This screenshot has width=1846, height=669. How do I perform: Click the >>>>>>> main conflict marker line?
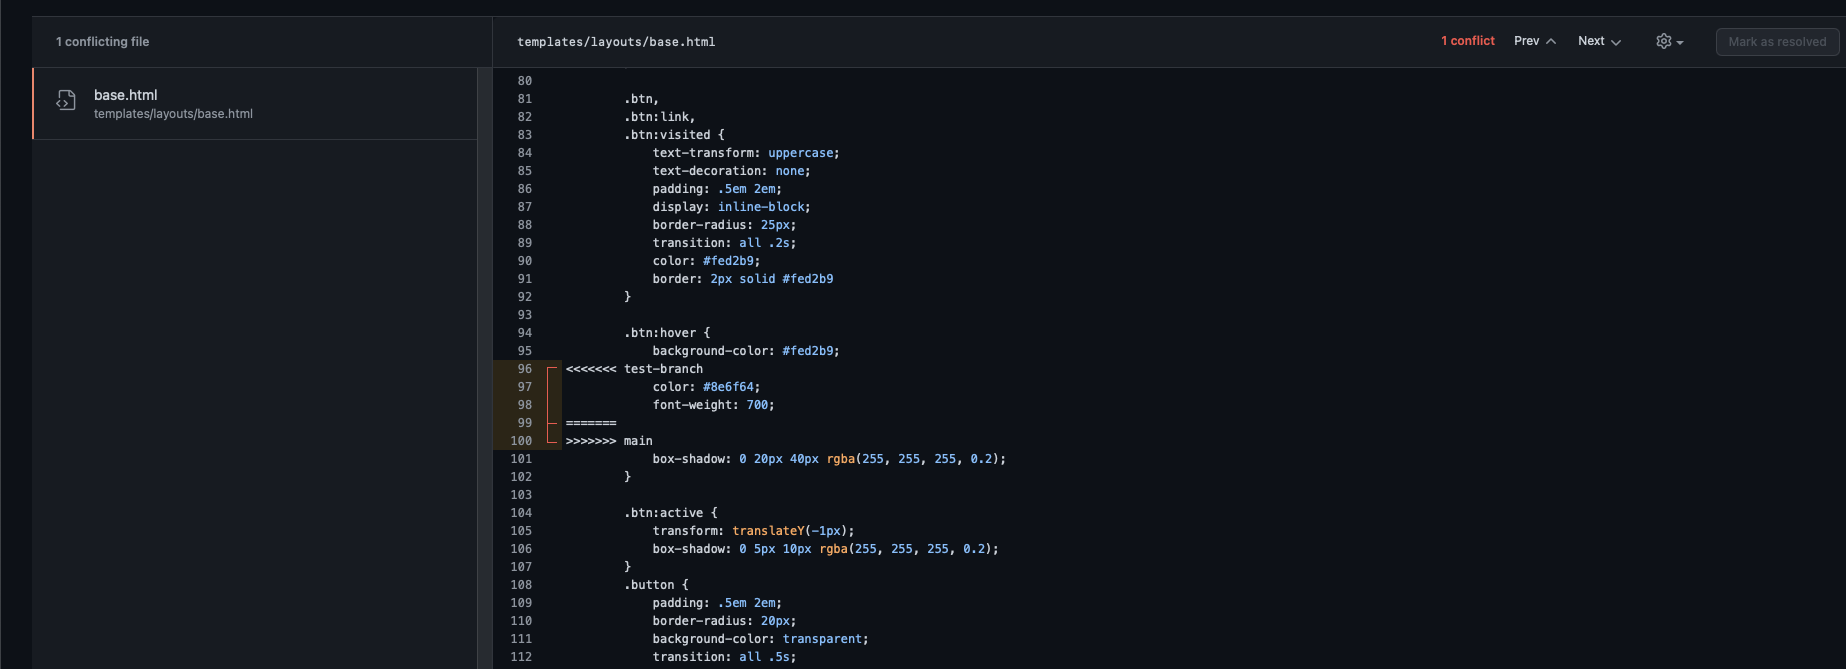pyautogui.click(x=609, y=441)
